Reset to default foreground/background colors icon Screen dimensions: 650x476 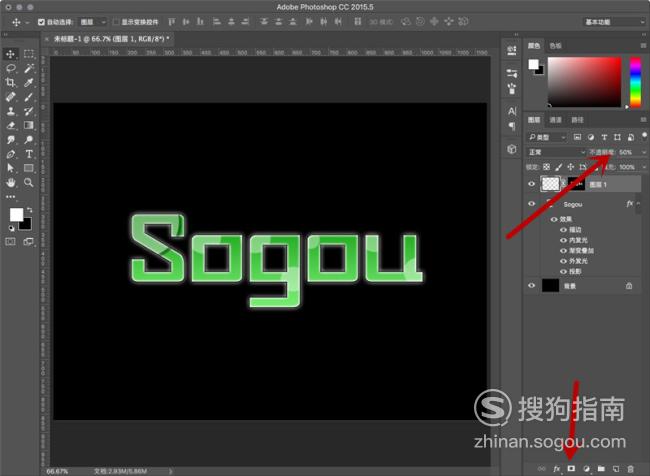point(11,228)
